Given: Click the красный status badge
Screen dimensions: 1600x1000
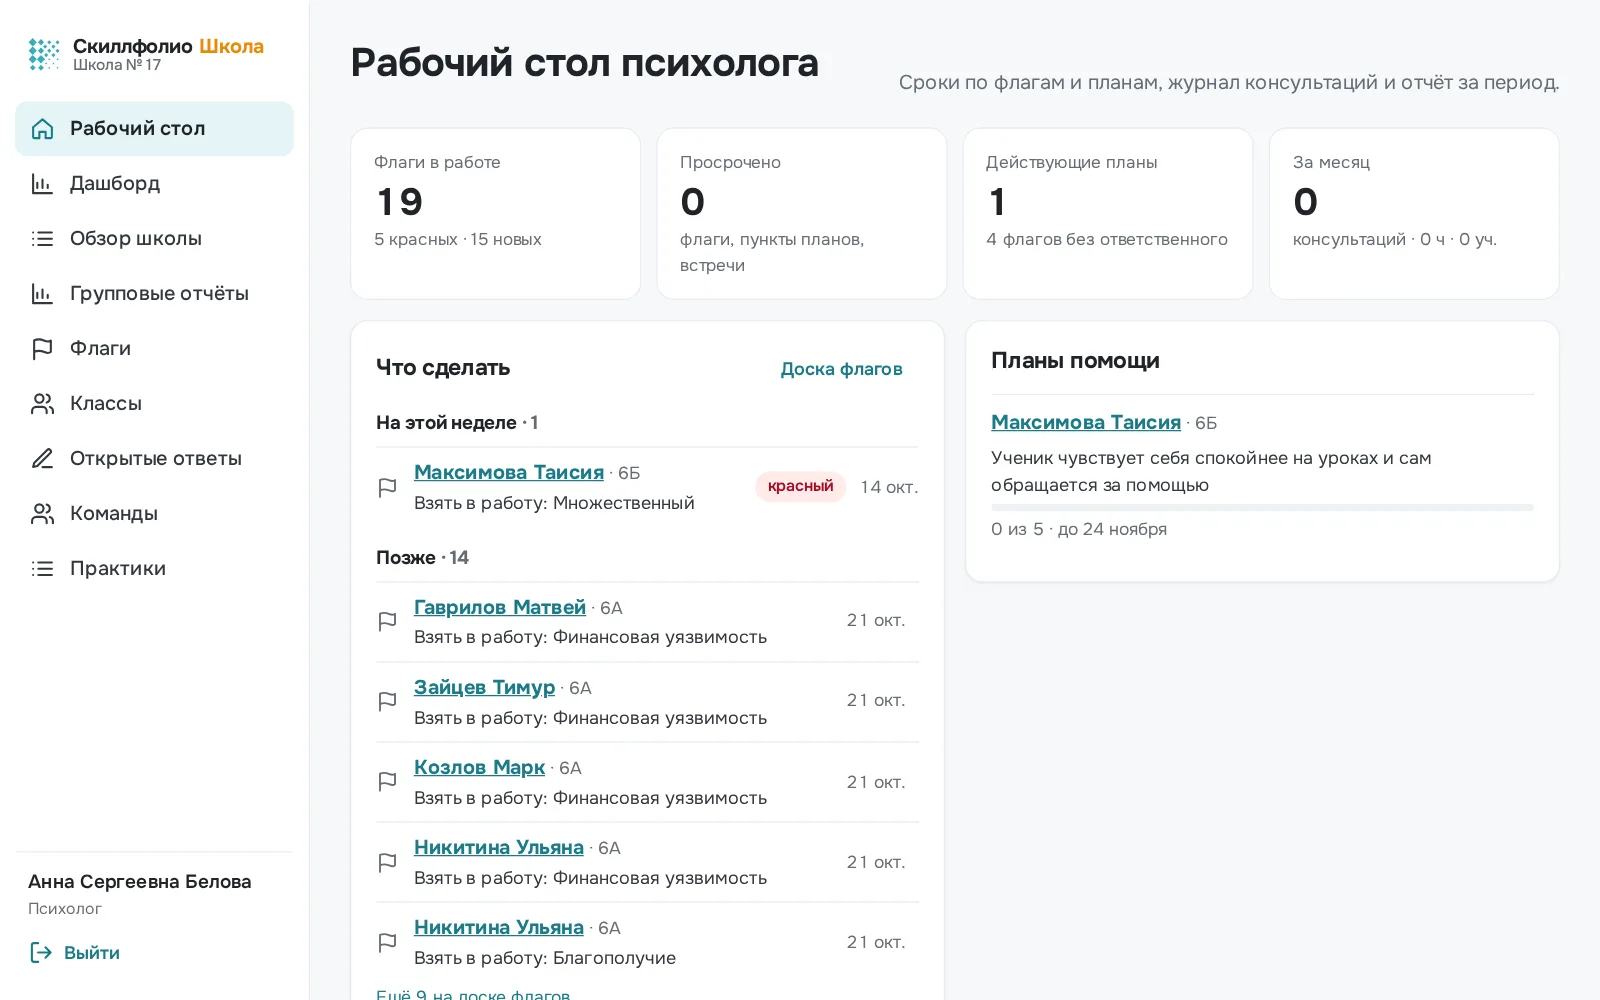Looking at the screenshot, I should [800, 487].
